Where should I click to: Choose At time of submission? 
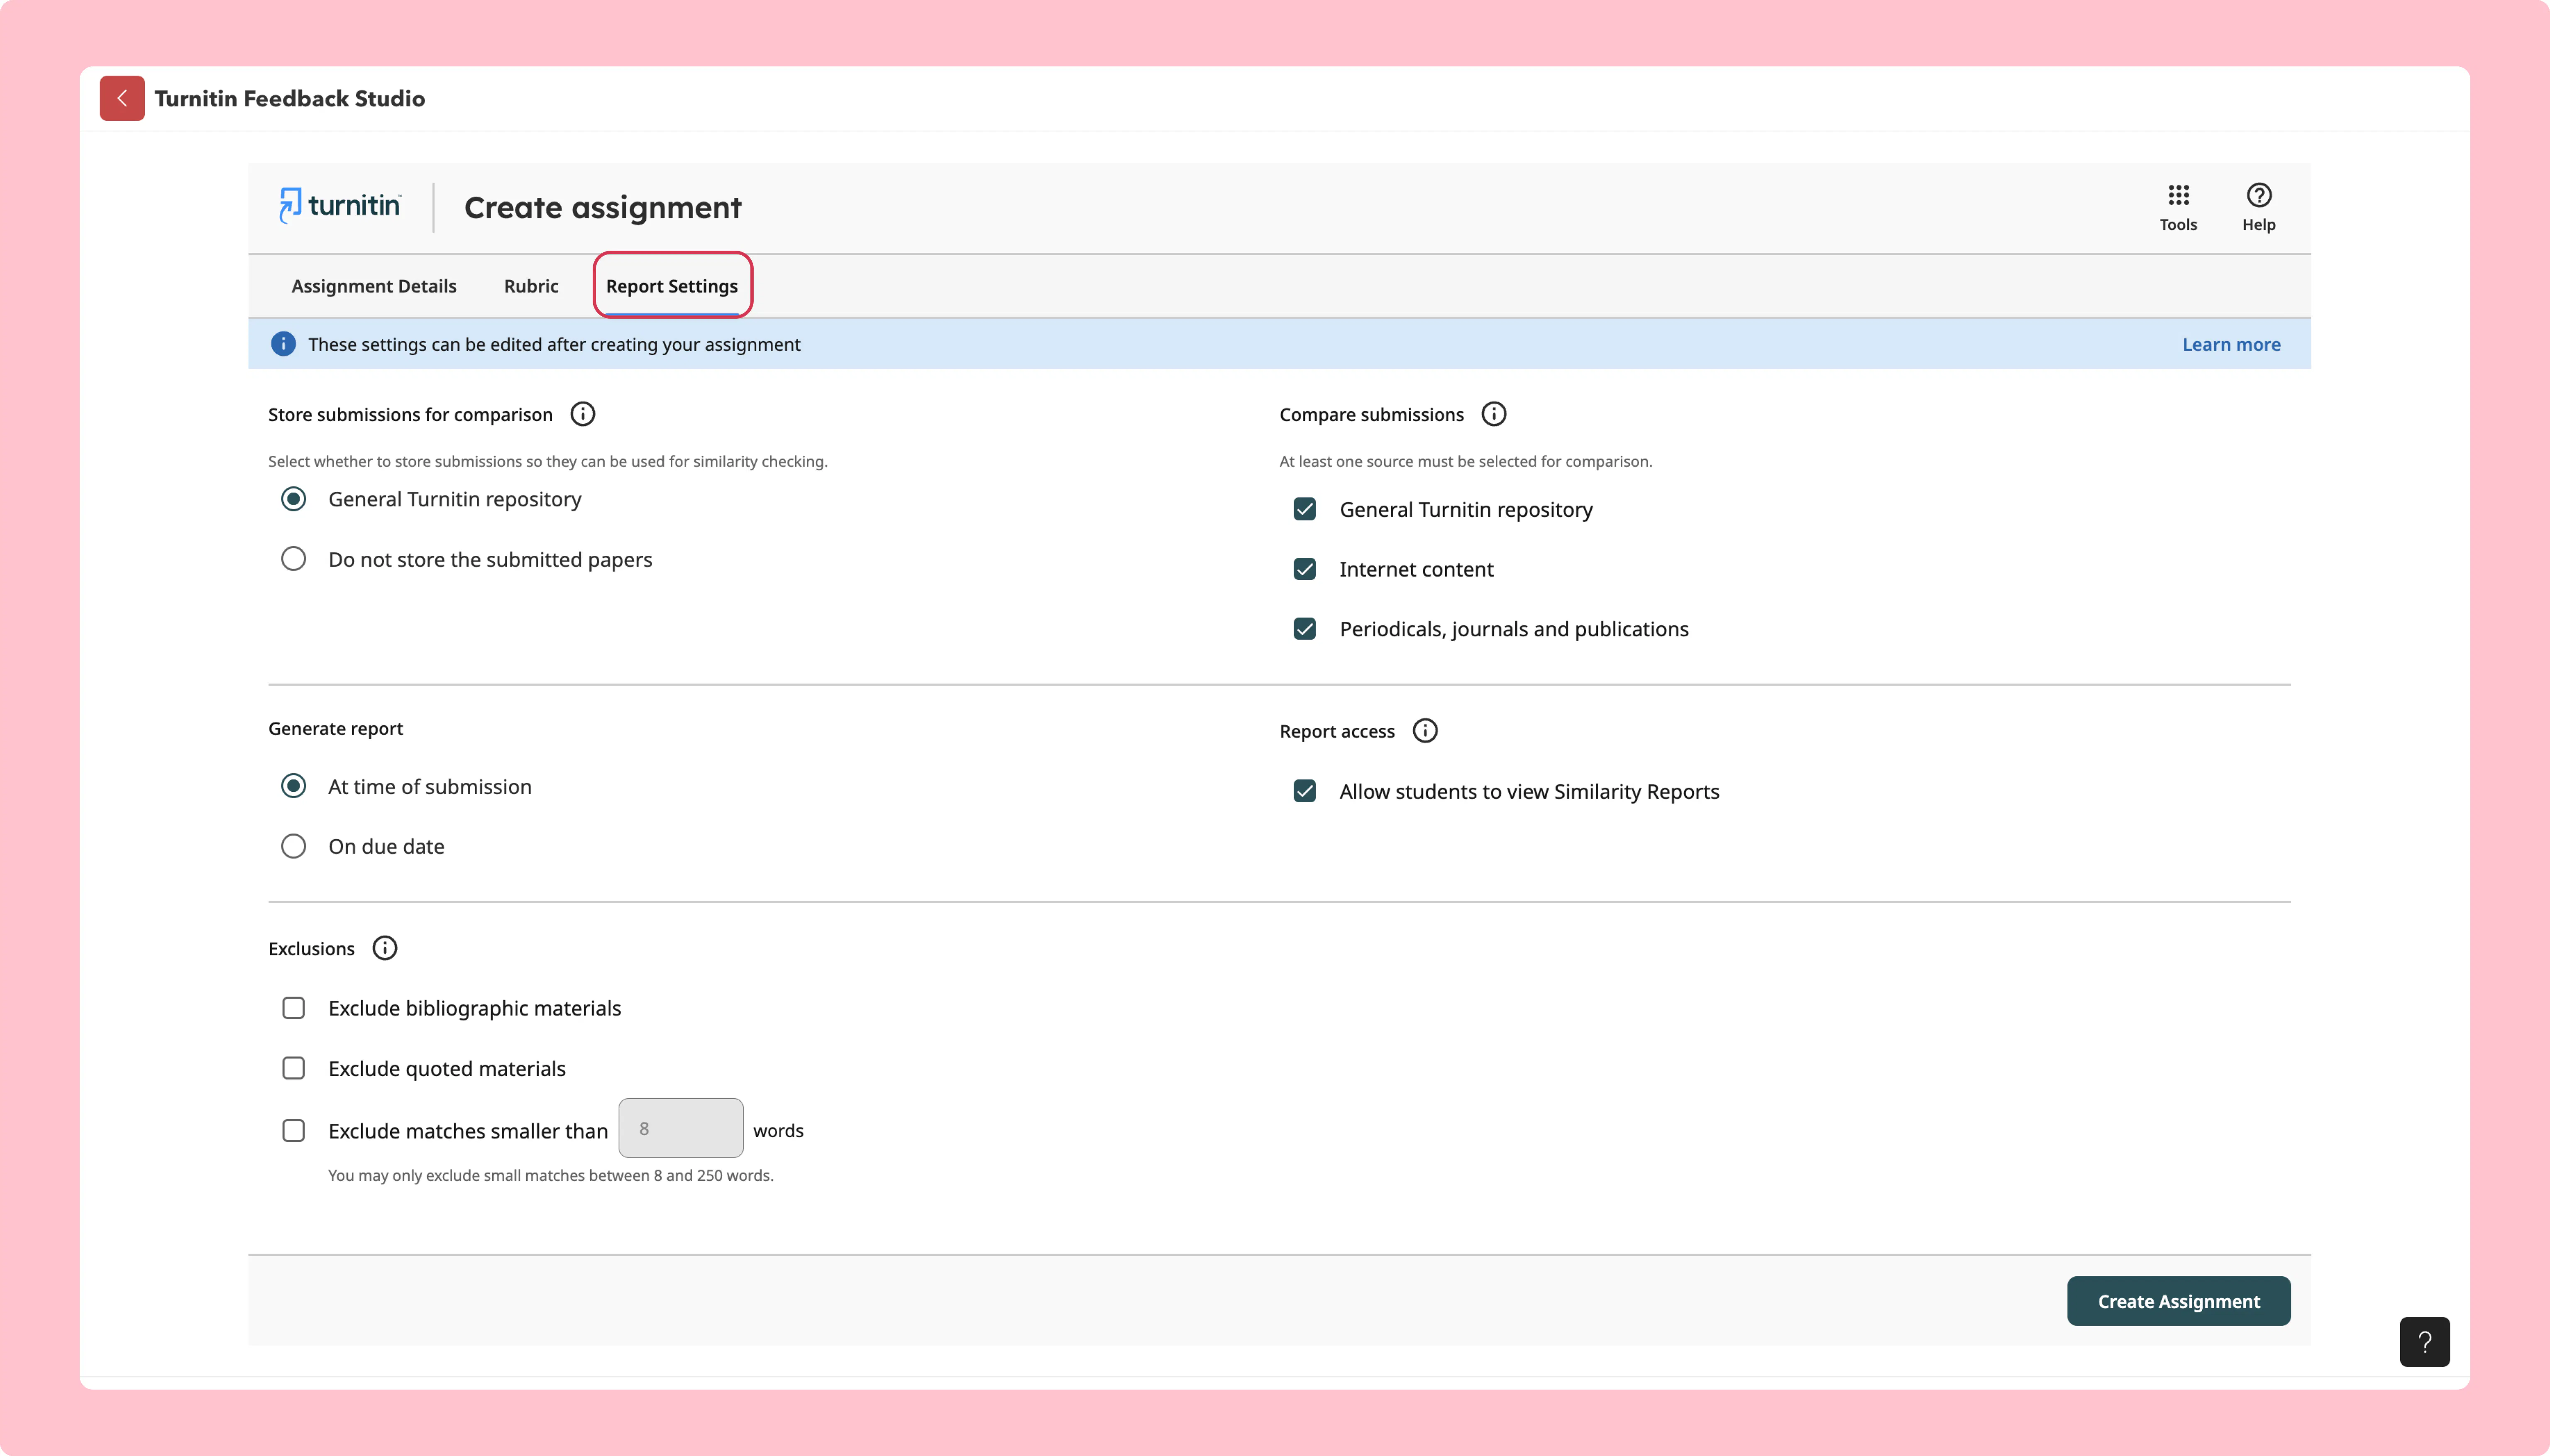point(293,786)
